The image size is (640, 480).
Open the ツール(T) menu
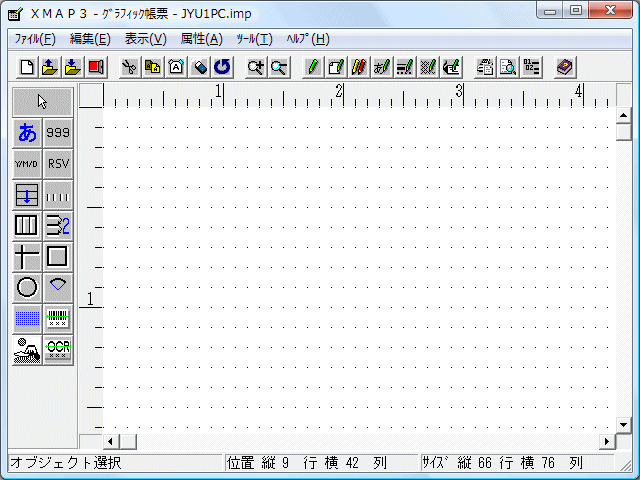(x=254, y=39)
